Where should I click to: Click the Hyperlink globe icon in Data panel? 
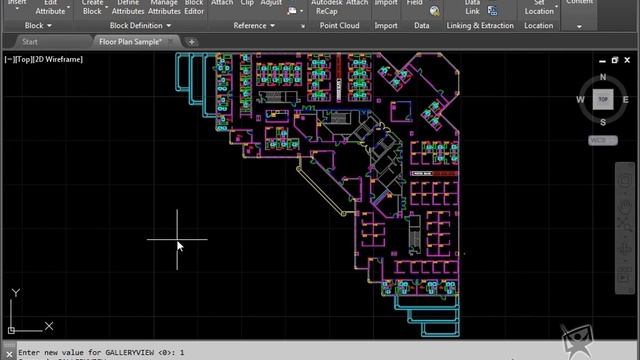[435, 11]
